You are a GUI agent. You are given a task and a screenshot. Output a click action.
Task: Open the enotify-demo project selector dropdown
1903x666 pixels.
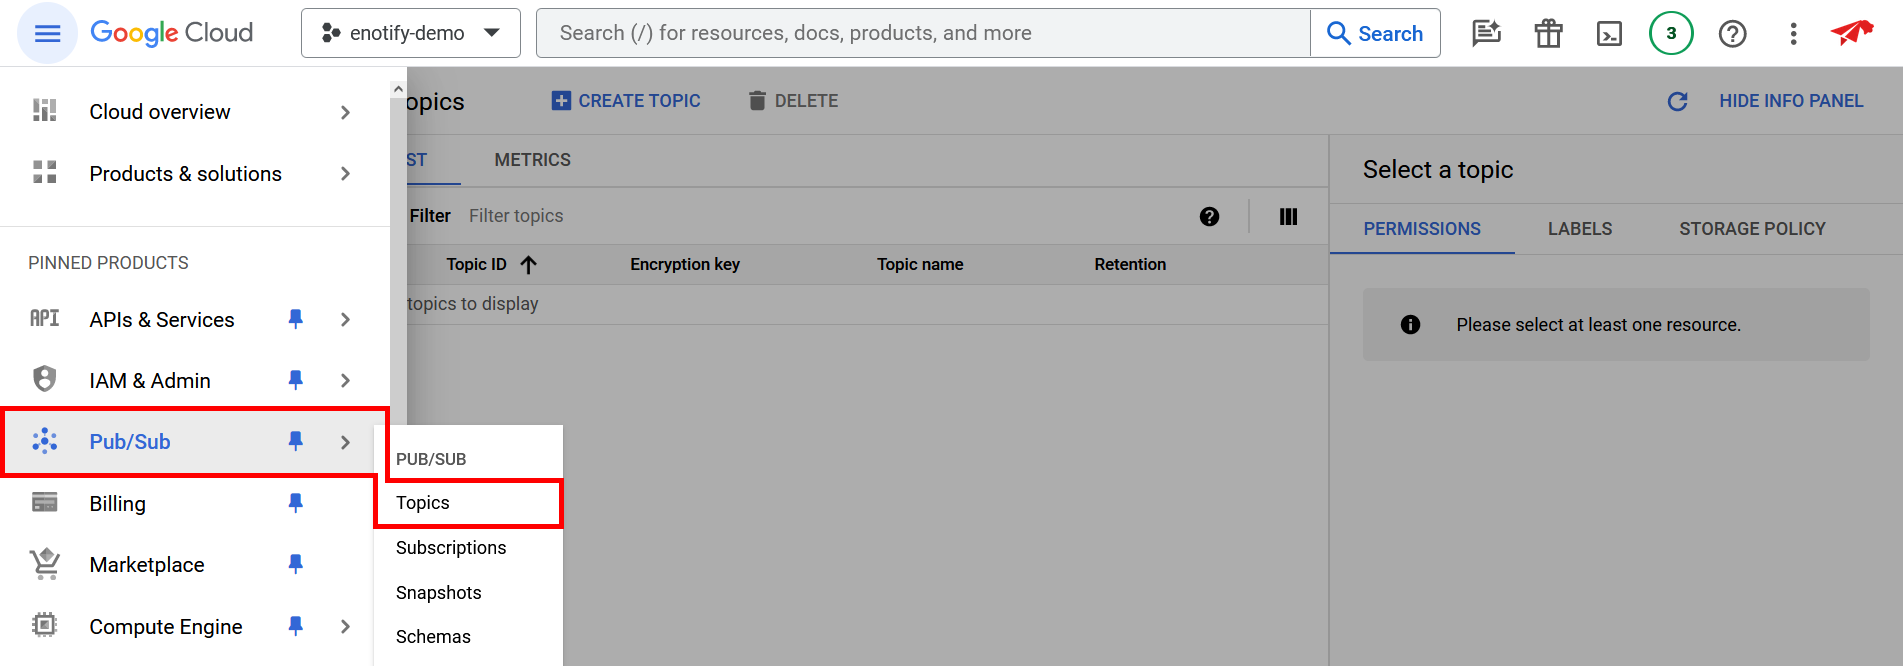410,33
